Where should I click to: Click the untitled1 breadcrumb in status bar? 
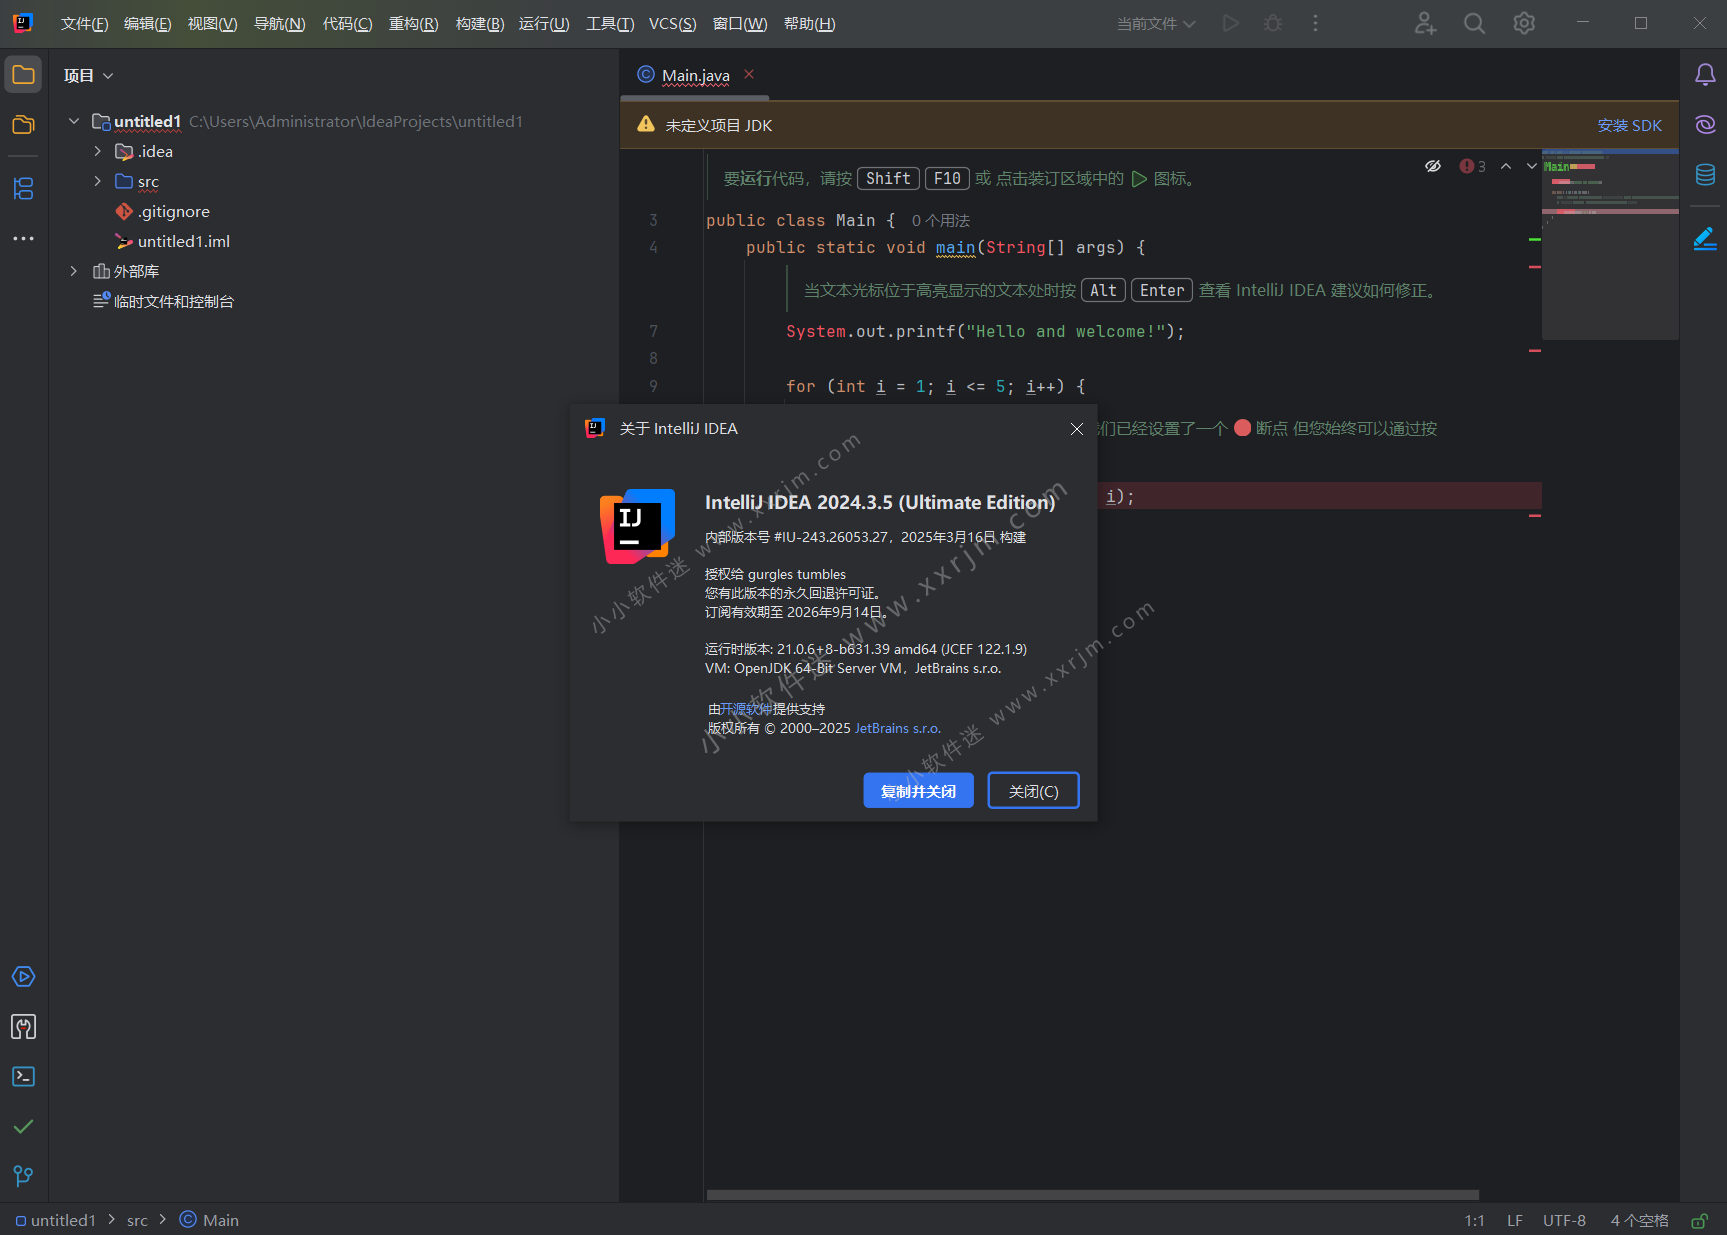55,1221
